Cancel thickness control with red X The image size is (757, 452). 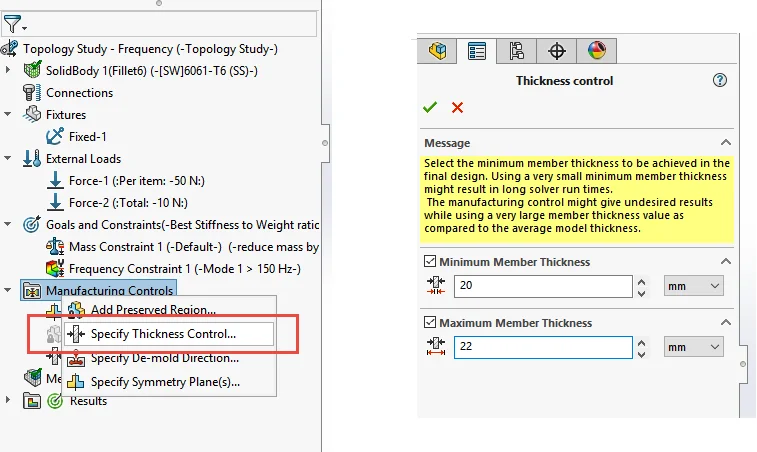[457, 107]
